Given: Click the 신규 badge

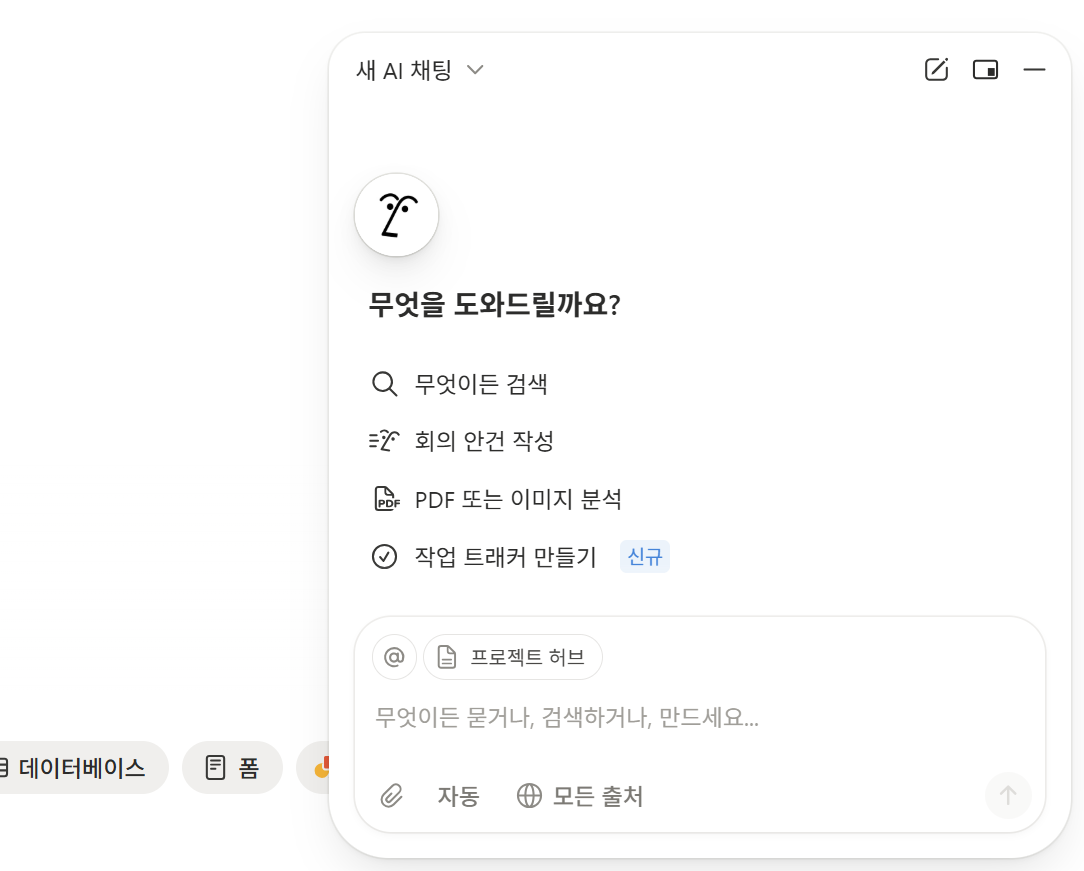Looking at the screenshot, I should pos(644,556).
